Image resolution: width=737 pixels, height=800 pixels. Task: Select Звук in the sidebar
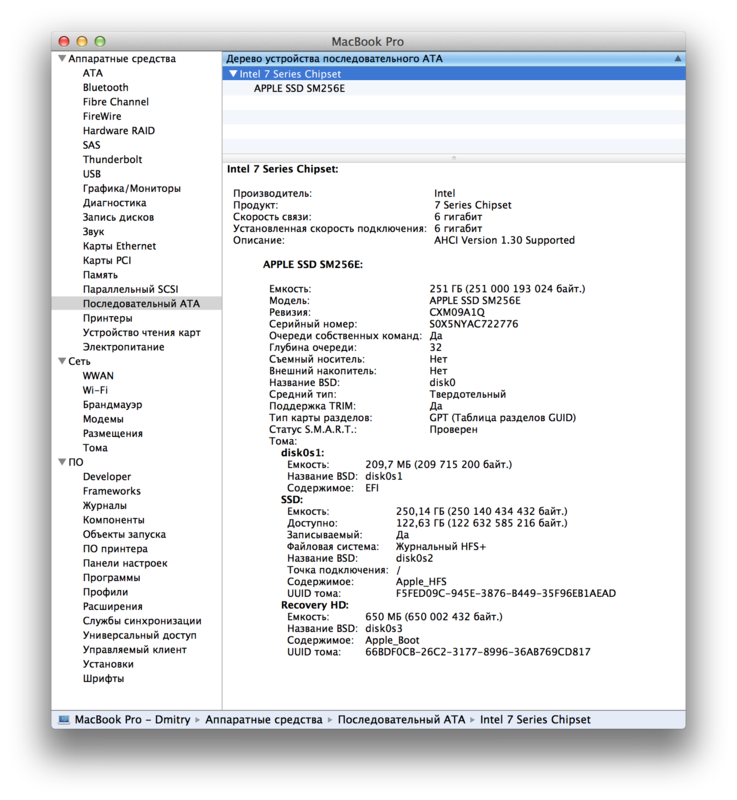pos(93,231)
